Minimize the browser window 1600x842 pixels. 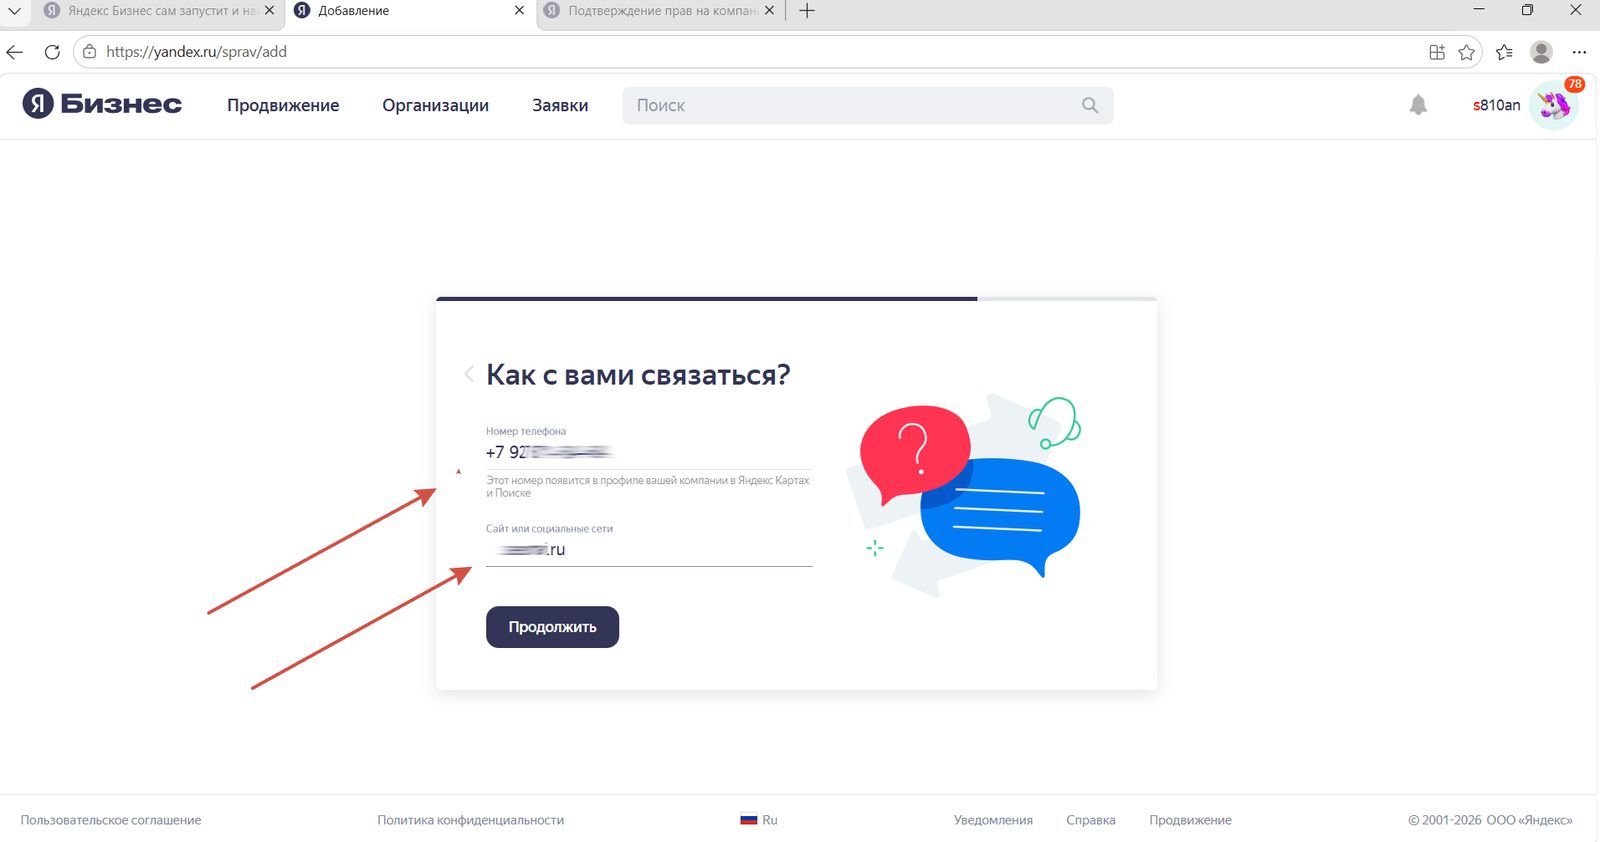[x=1479, y=10]
